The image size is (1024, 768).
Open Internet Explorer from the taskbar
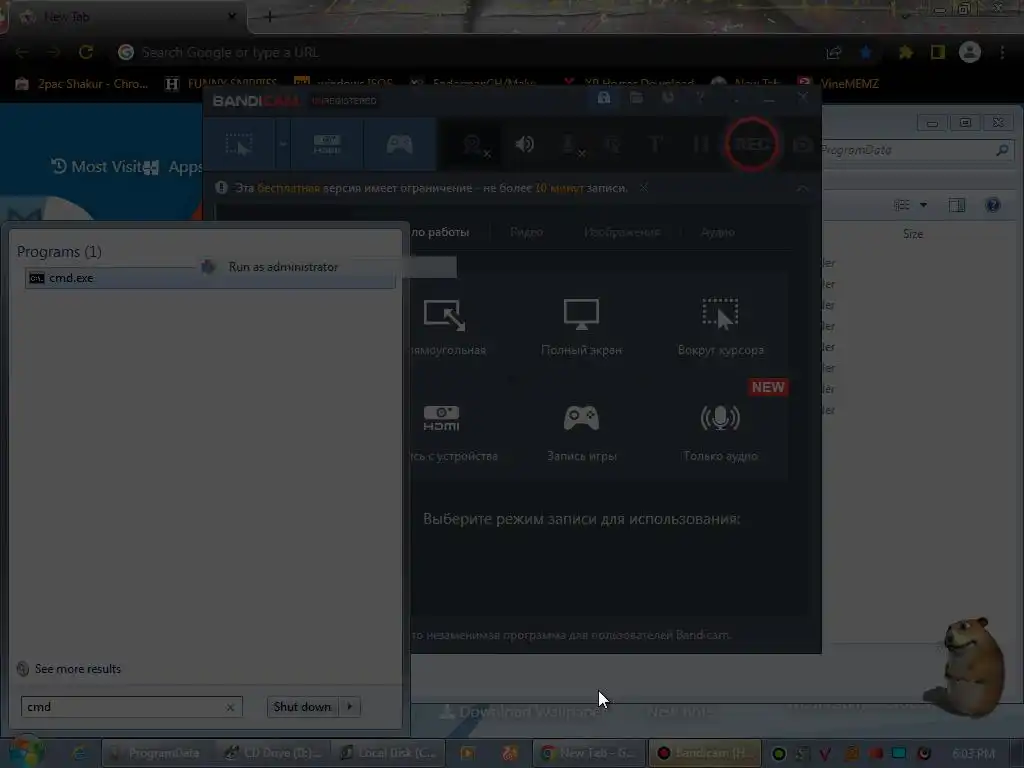click(x=79, y=753)
